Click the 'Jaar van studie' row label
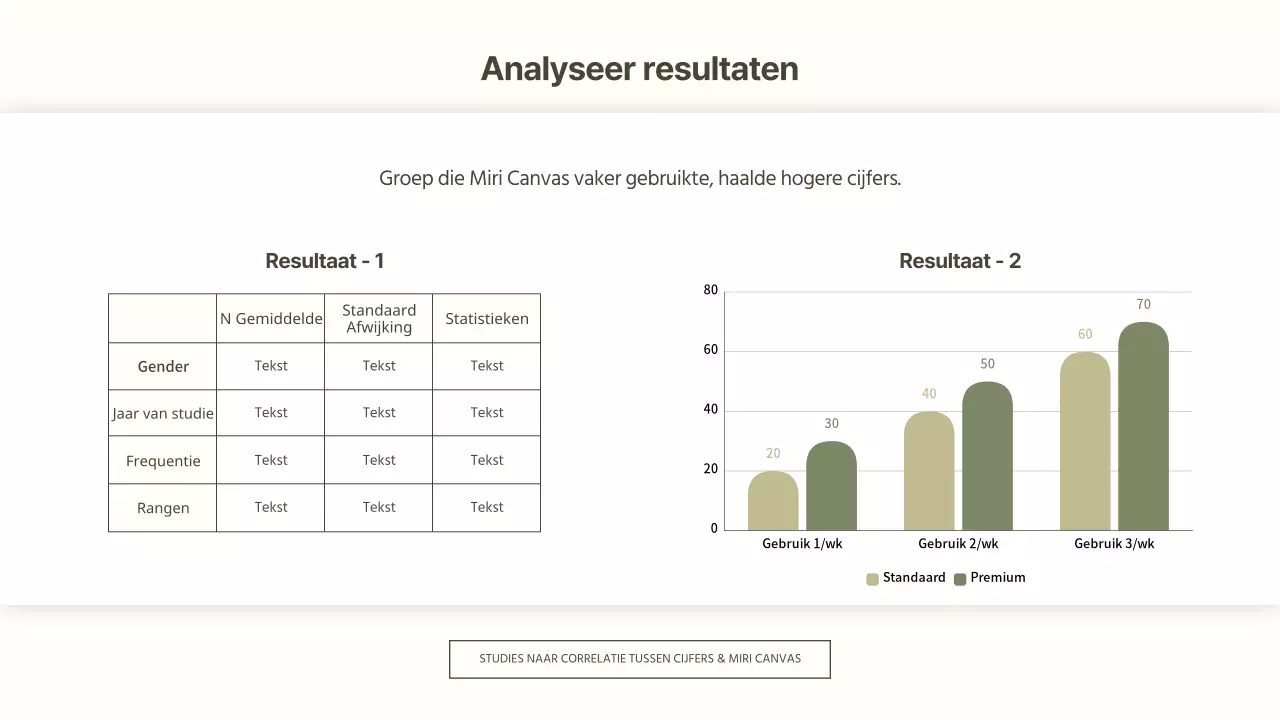The image size is (1280, 720). (163, 413)
